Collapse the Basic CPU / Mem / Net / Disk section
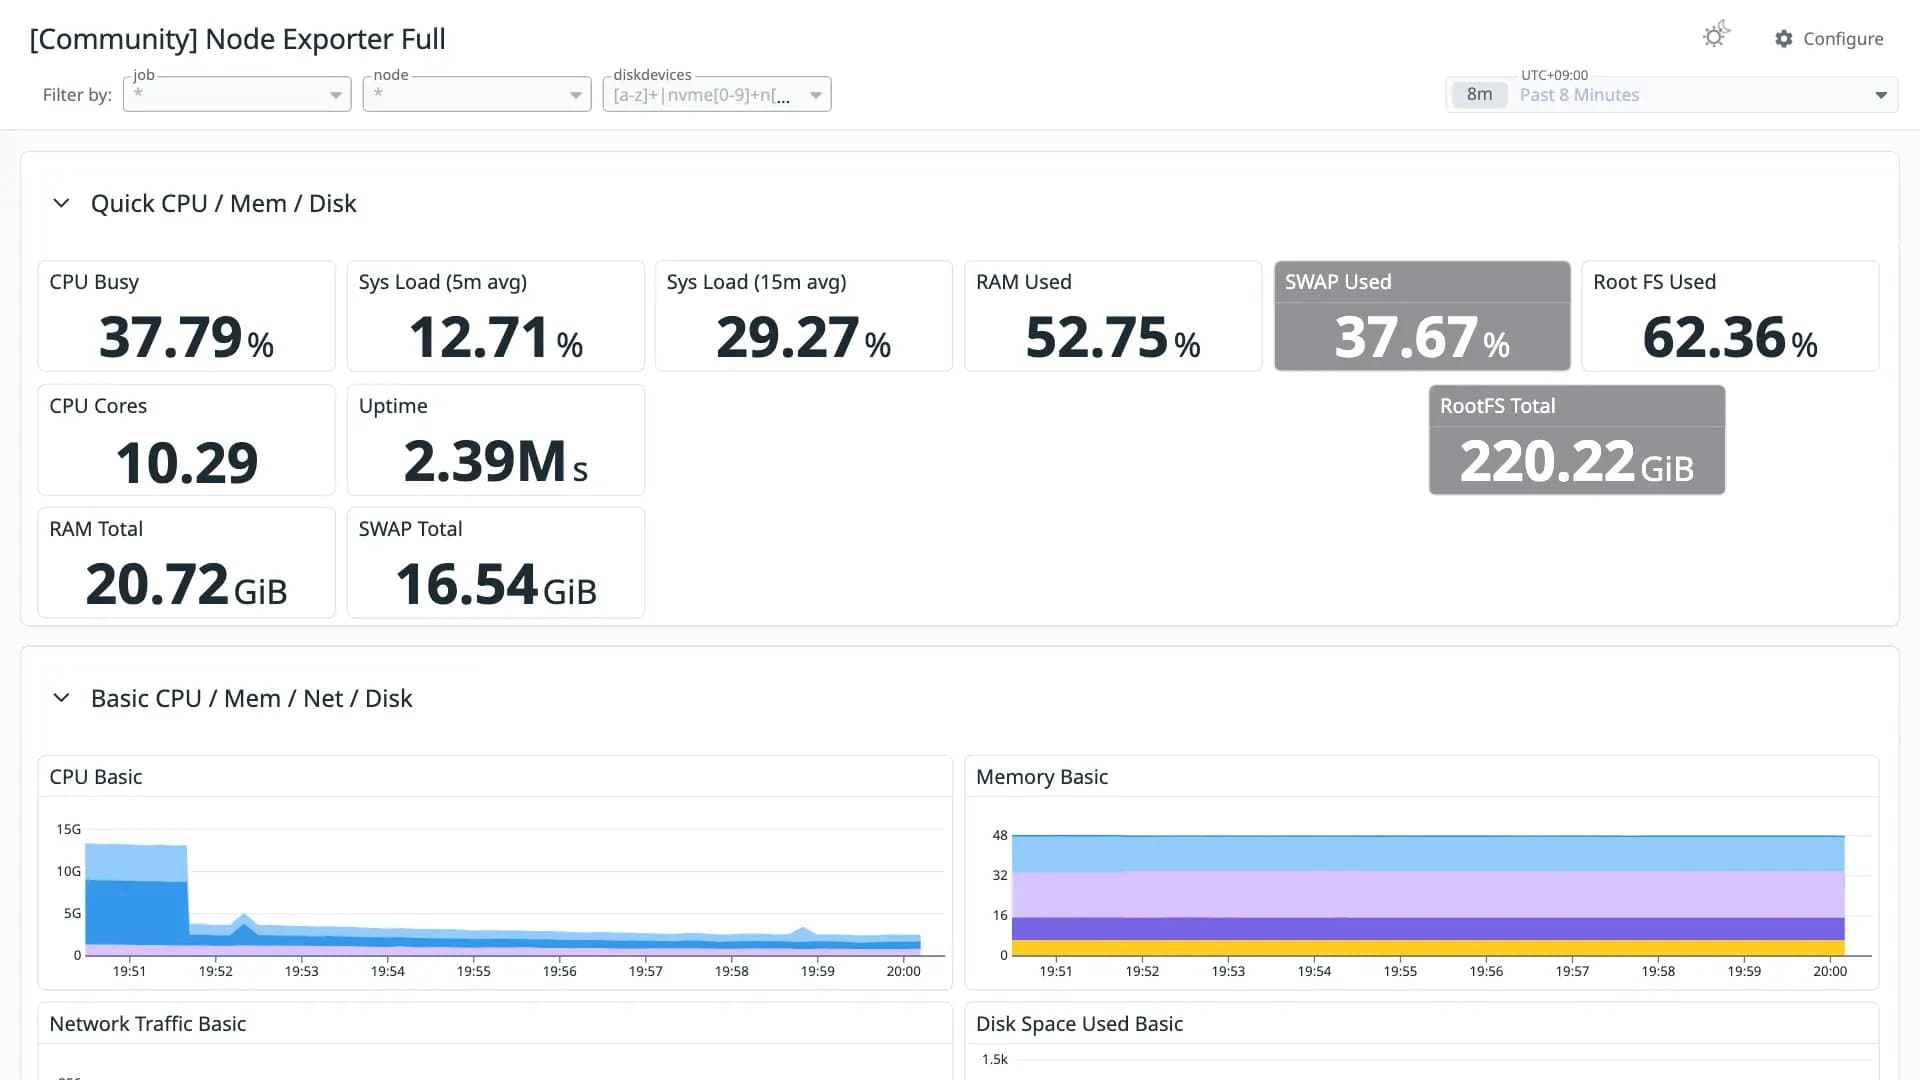The width and height of the screenshot is (1920, 1080). click(x=61, y=698)
